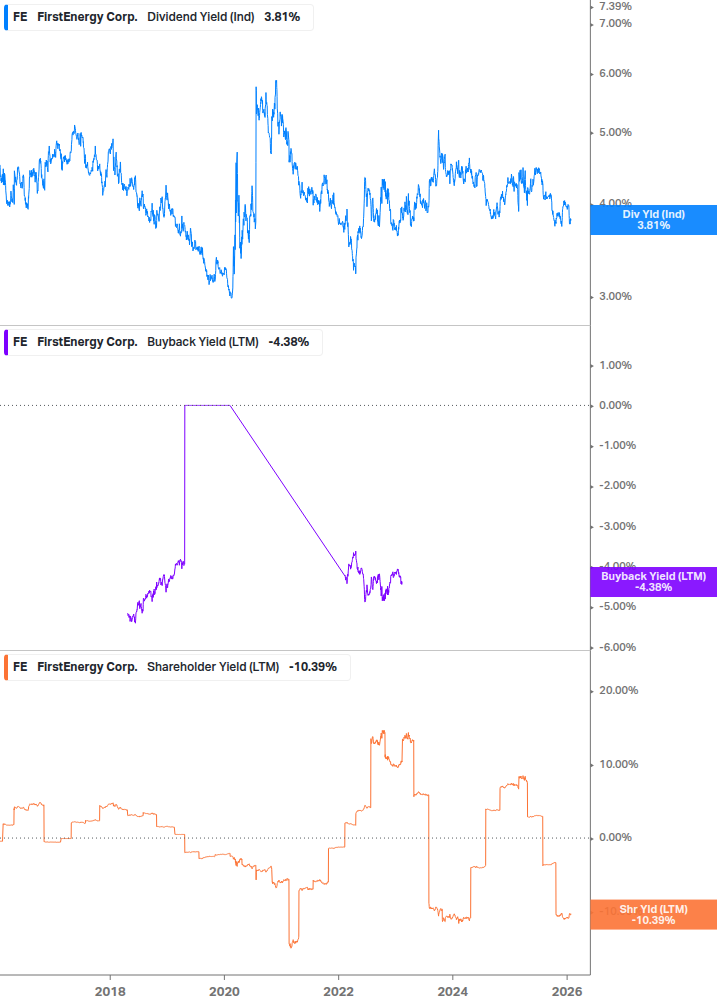This screenshot has width=717, height=1005.
Task: Click the -5.00% axis value in buyback chart
Action: point(617,606)
